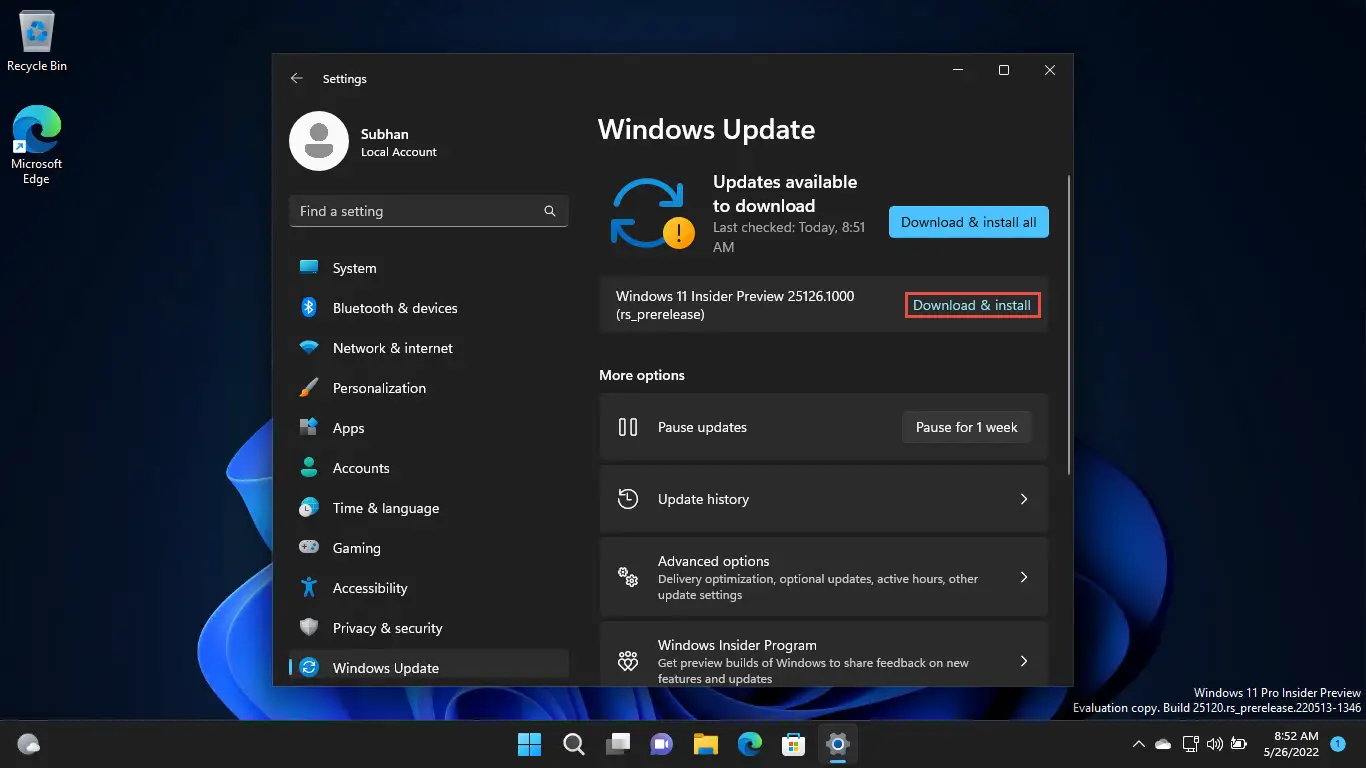Viewport: 1366px width, 768px height.
Task: Click the Windows Insider Program icon
Action: (628, 661)
